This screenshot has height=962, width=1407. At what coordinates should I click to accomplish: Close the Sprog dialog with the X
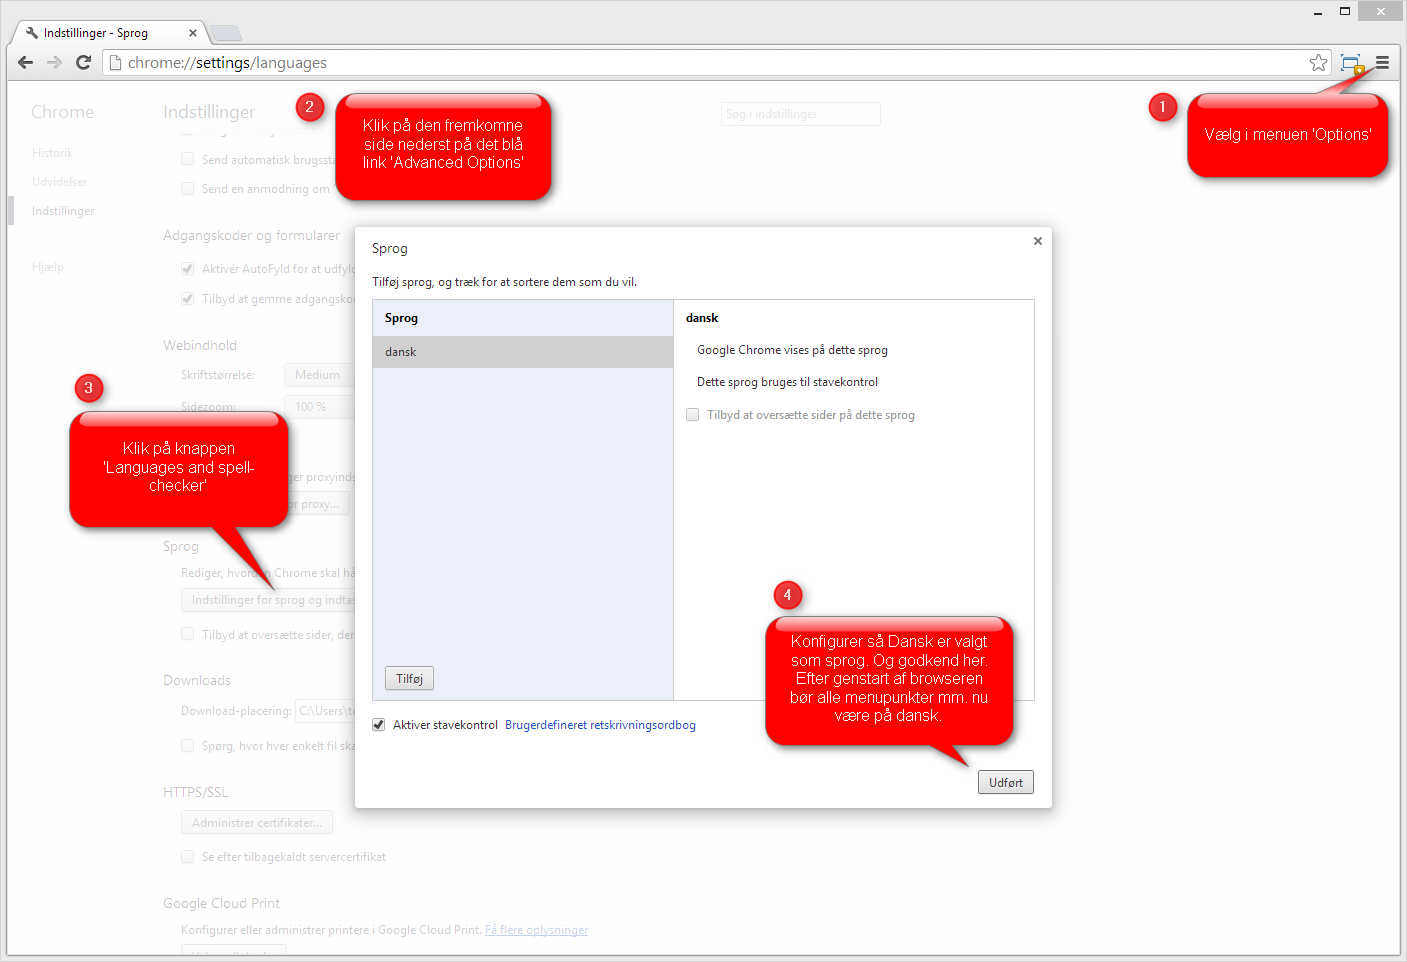tap(1037, 241)
